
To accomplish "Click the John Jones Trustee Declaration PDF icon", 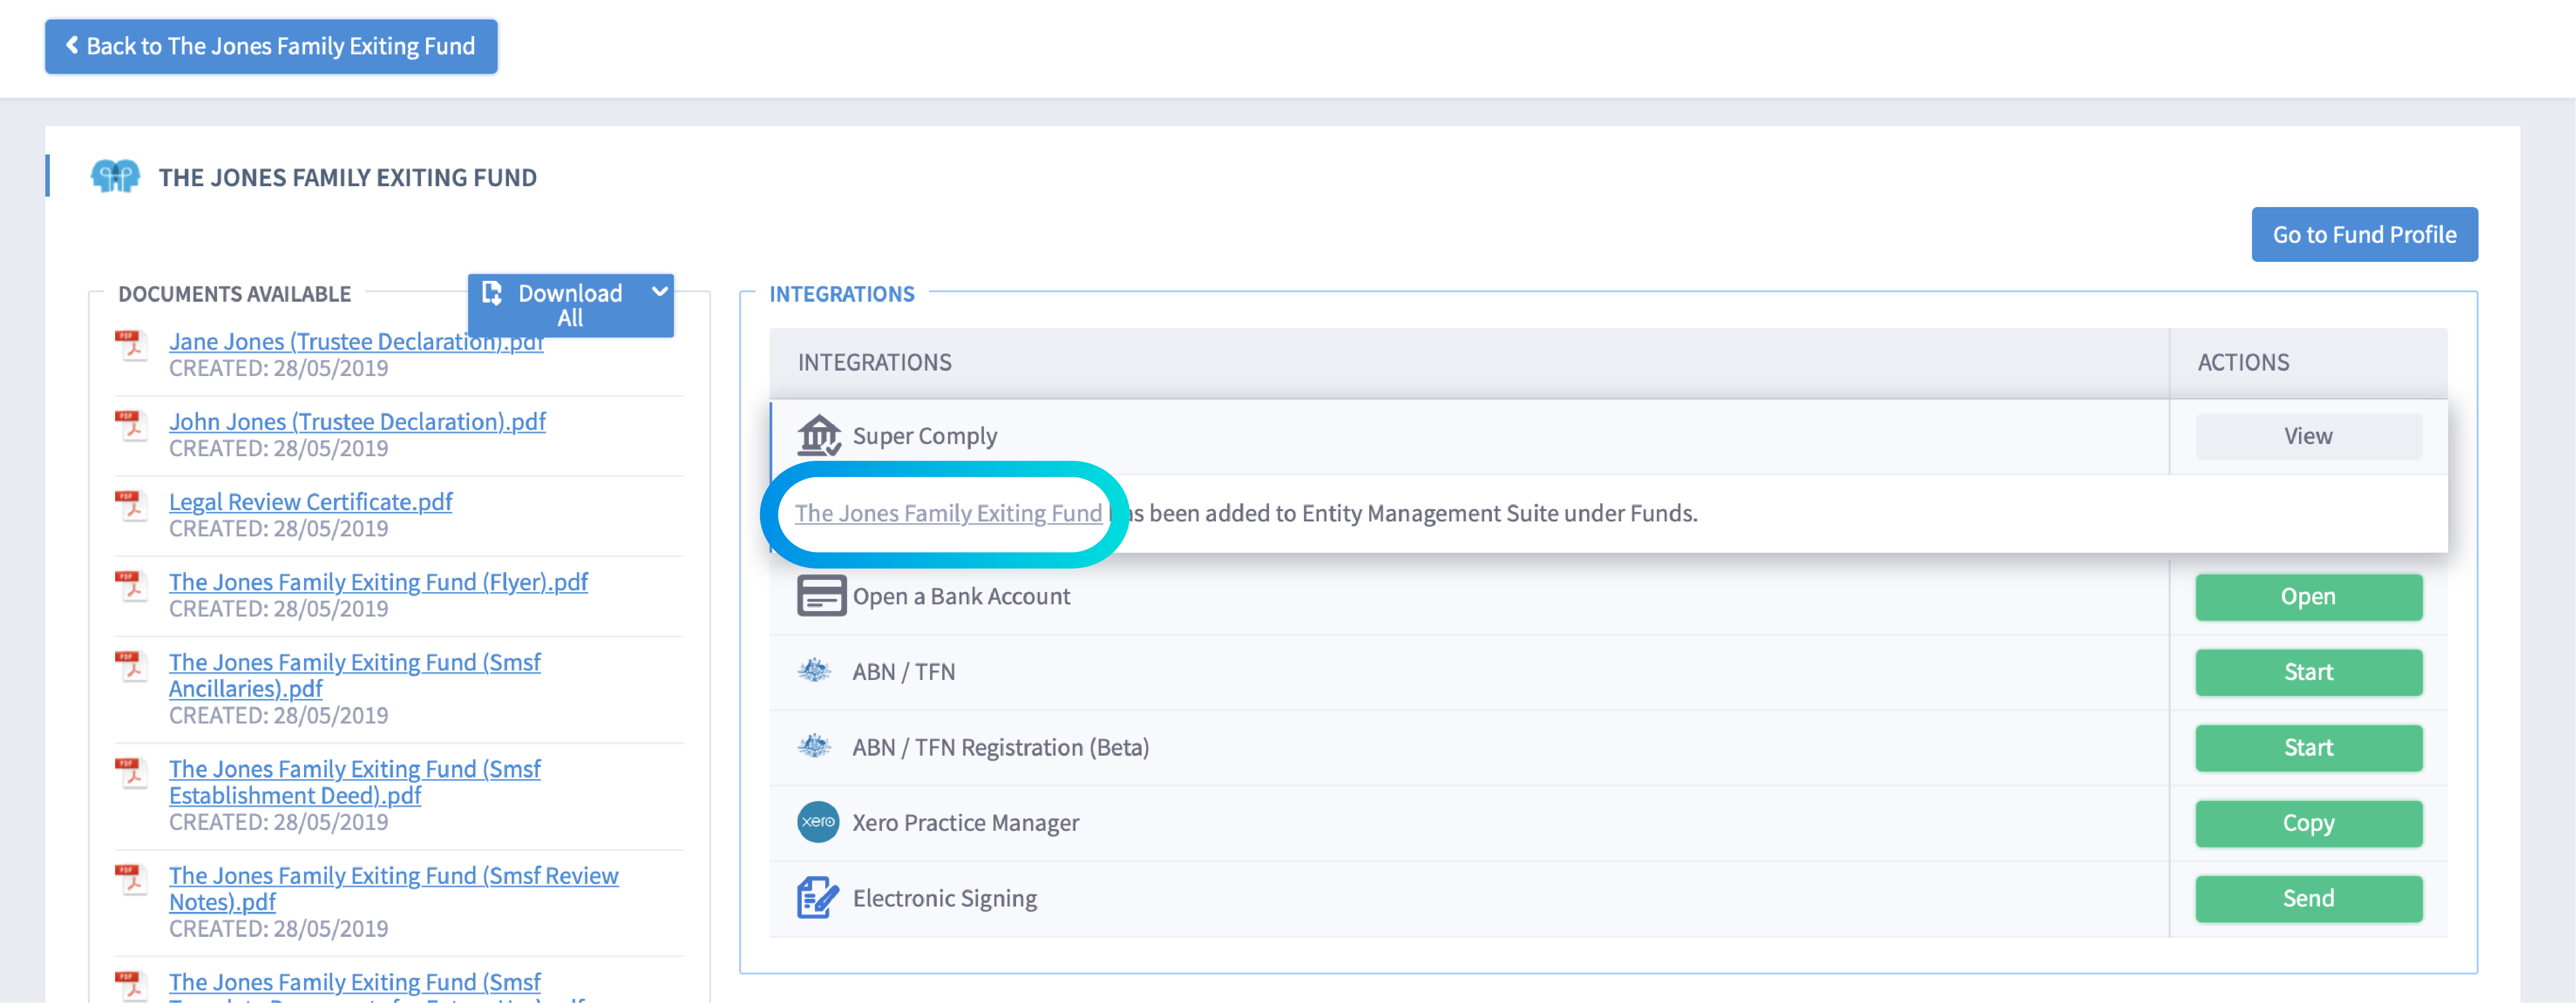I will [131, 426].
